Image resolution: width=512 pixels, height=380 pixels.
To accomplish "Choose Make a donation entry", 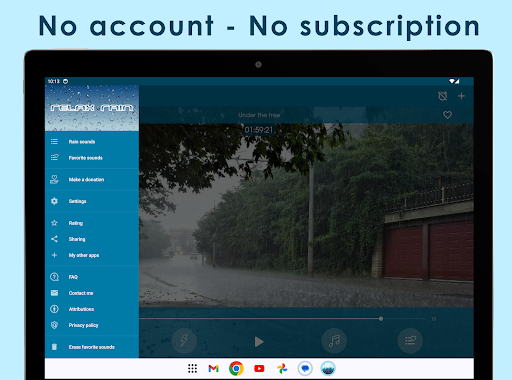I will (x=92, y=179).
